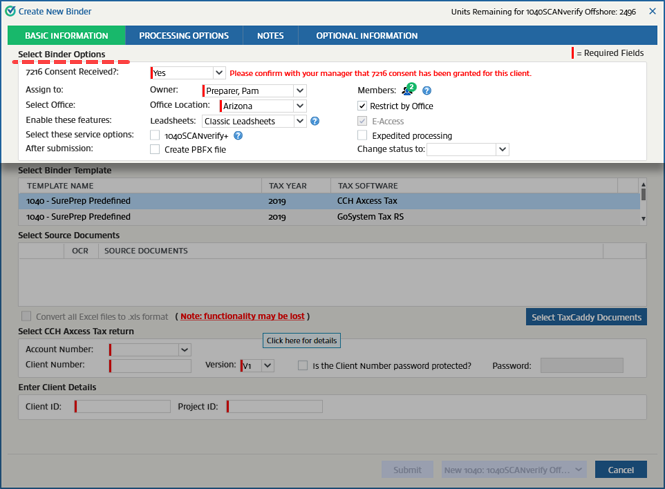Click the Client ID input field
This screenshot has height=489, width=665.
pos(122,406)
